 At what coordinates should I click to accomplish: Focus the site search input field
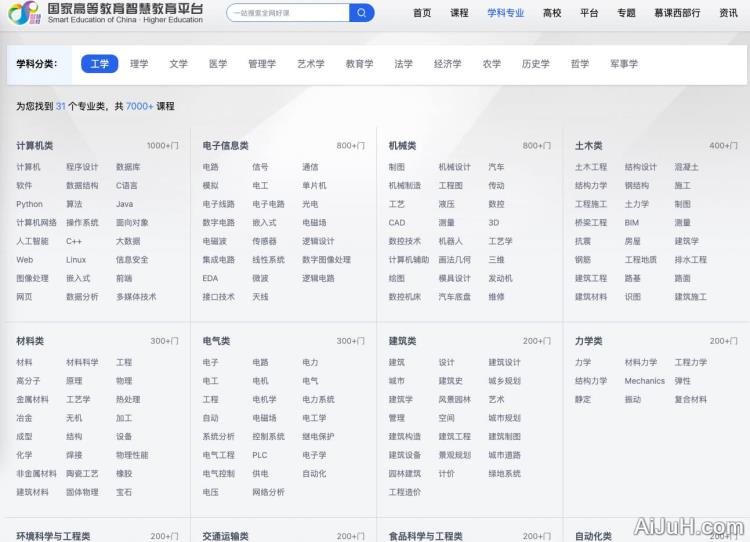click(288, 13)
